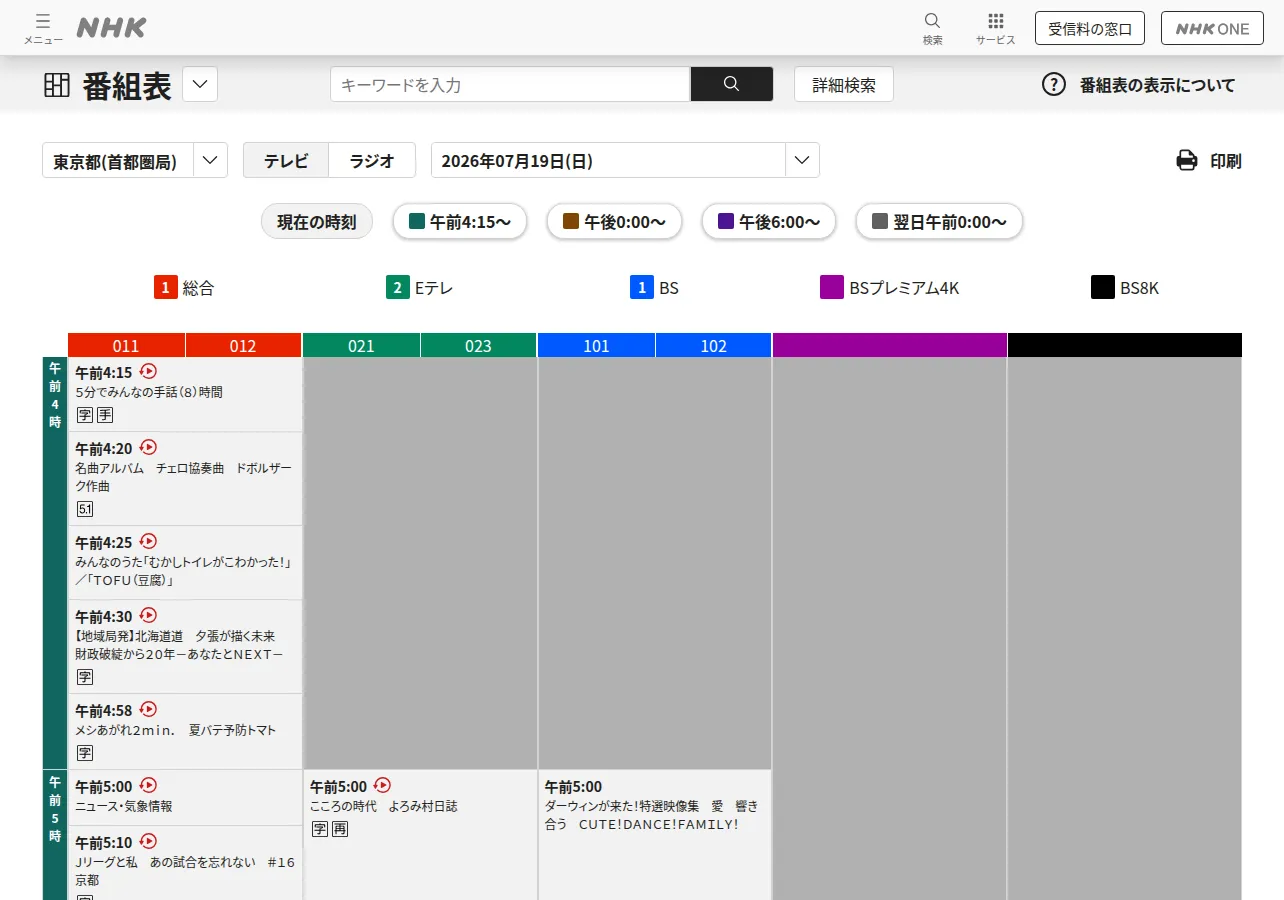Select the テレビ toggle
Image resolution: width=1284 pixels, height=900 pixels.
pyautogui.click(x=286, y=161)
